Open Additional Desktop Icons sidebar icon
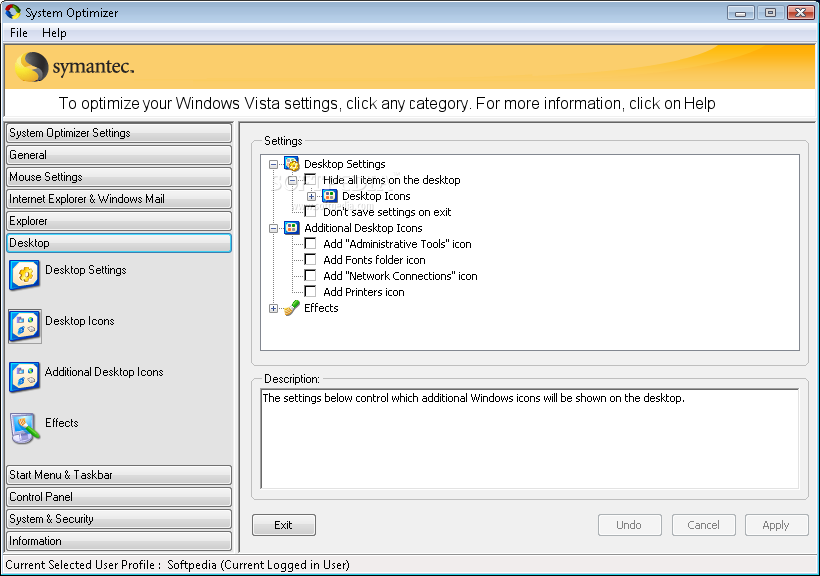 coord(25,376)
